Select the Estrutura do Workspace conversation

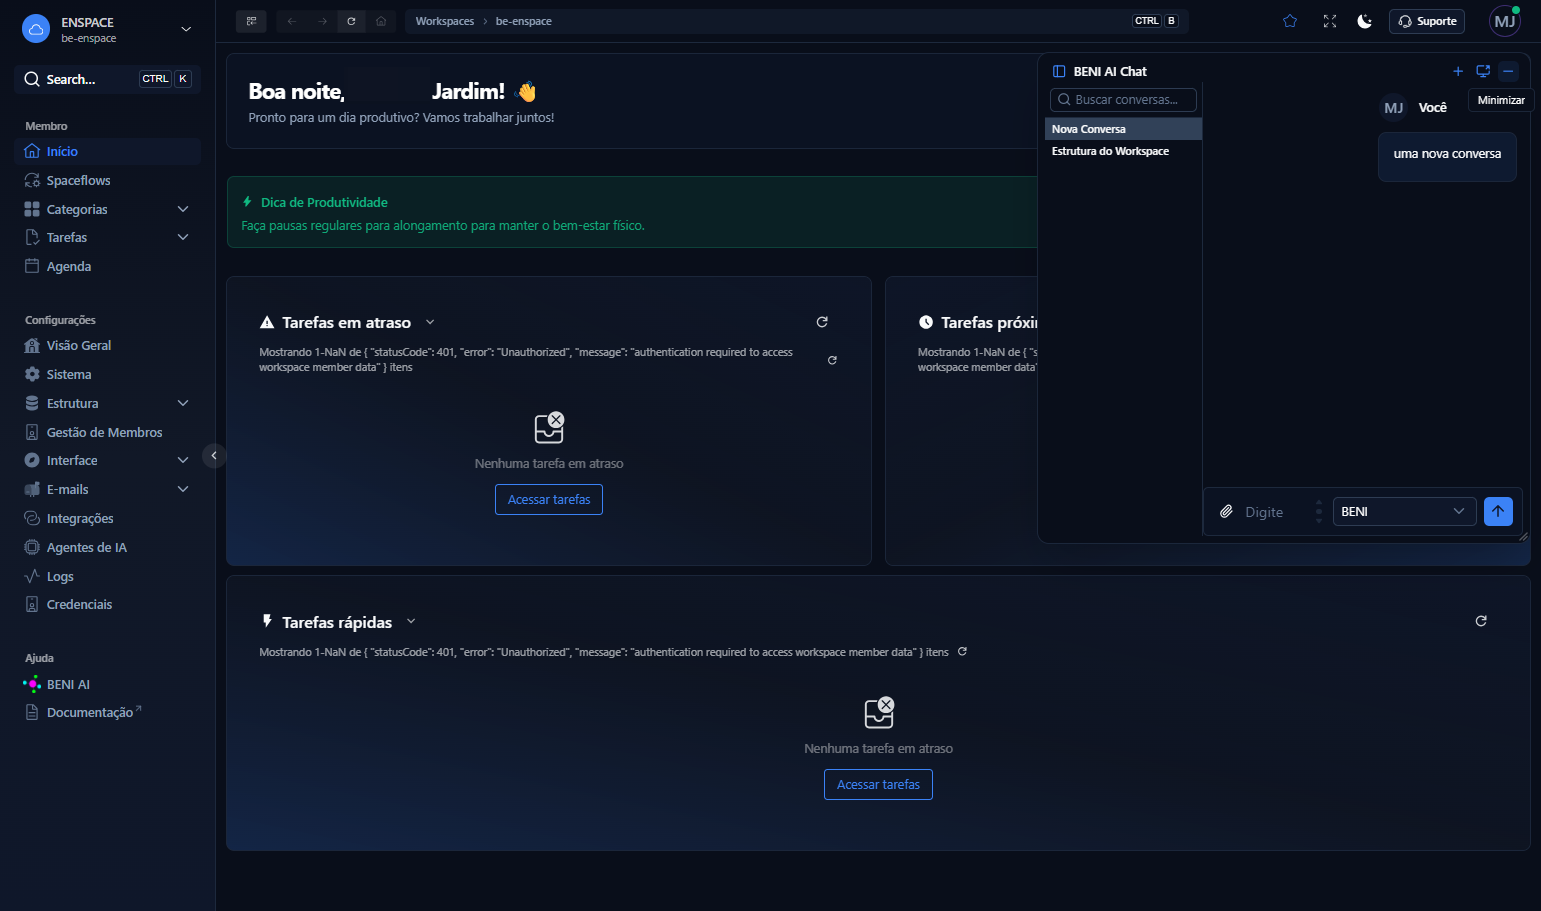(x=1123, y=151)
